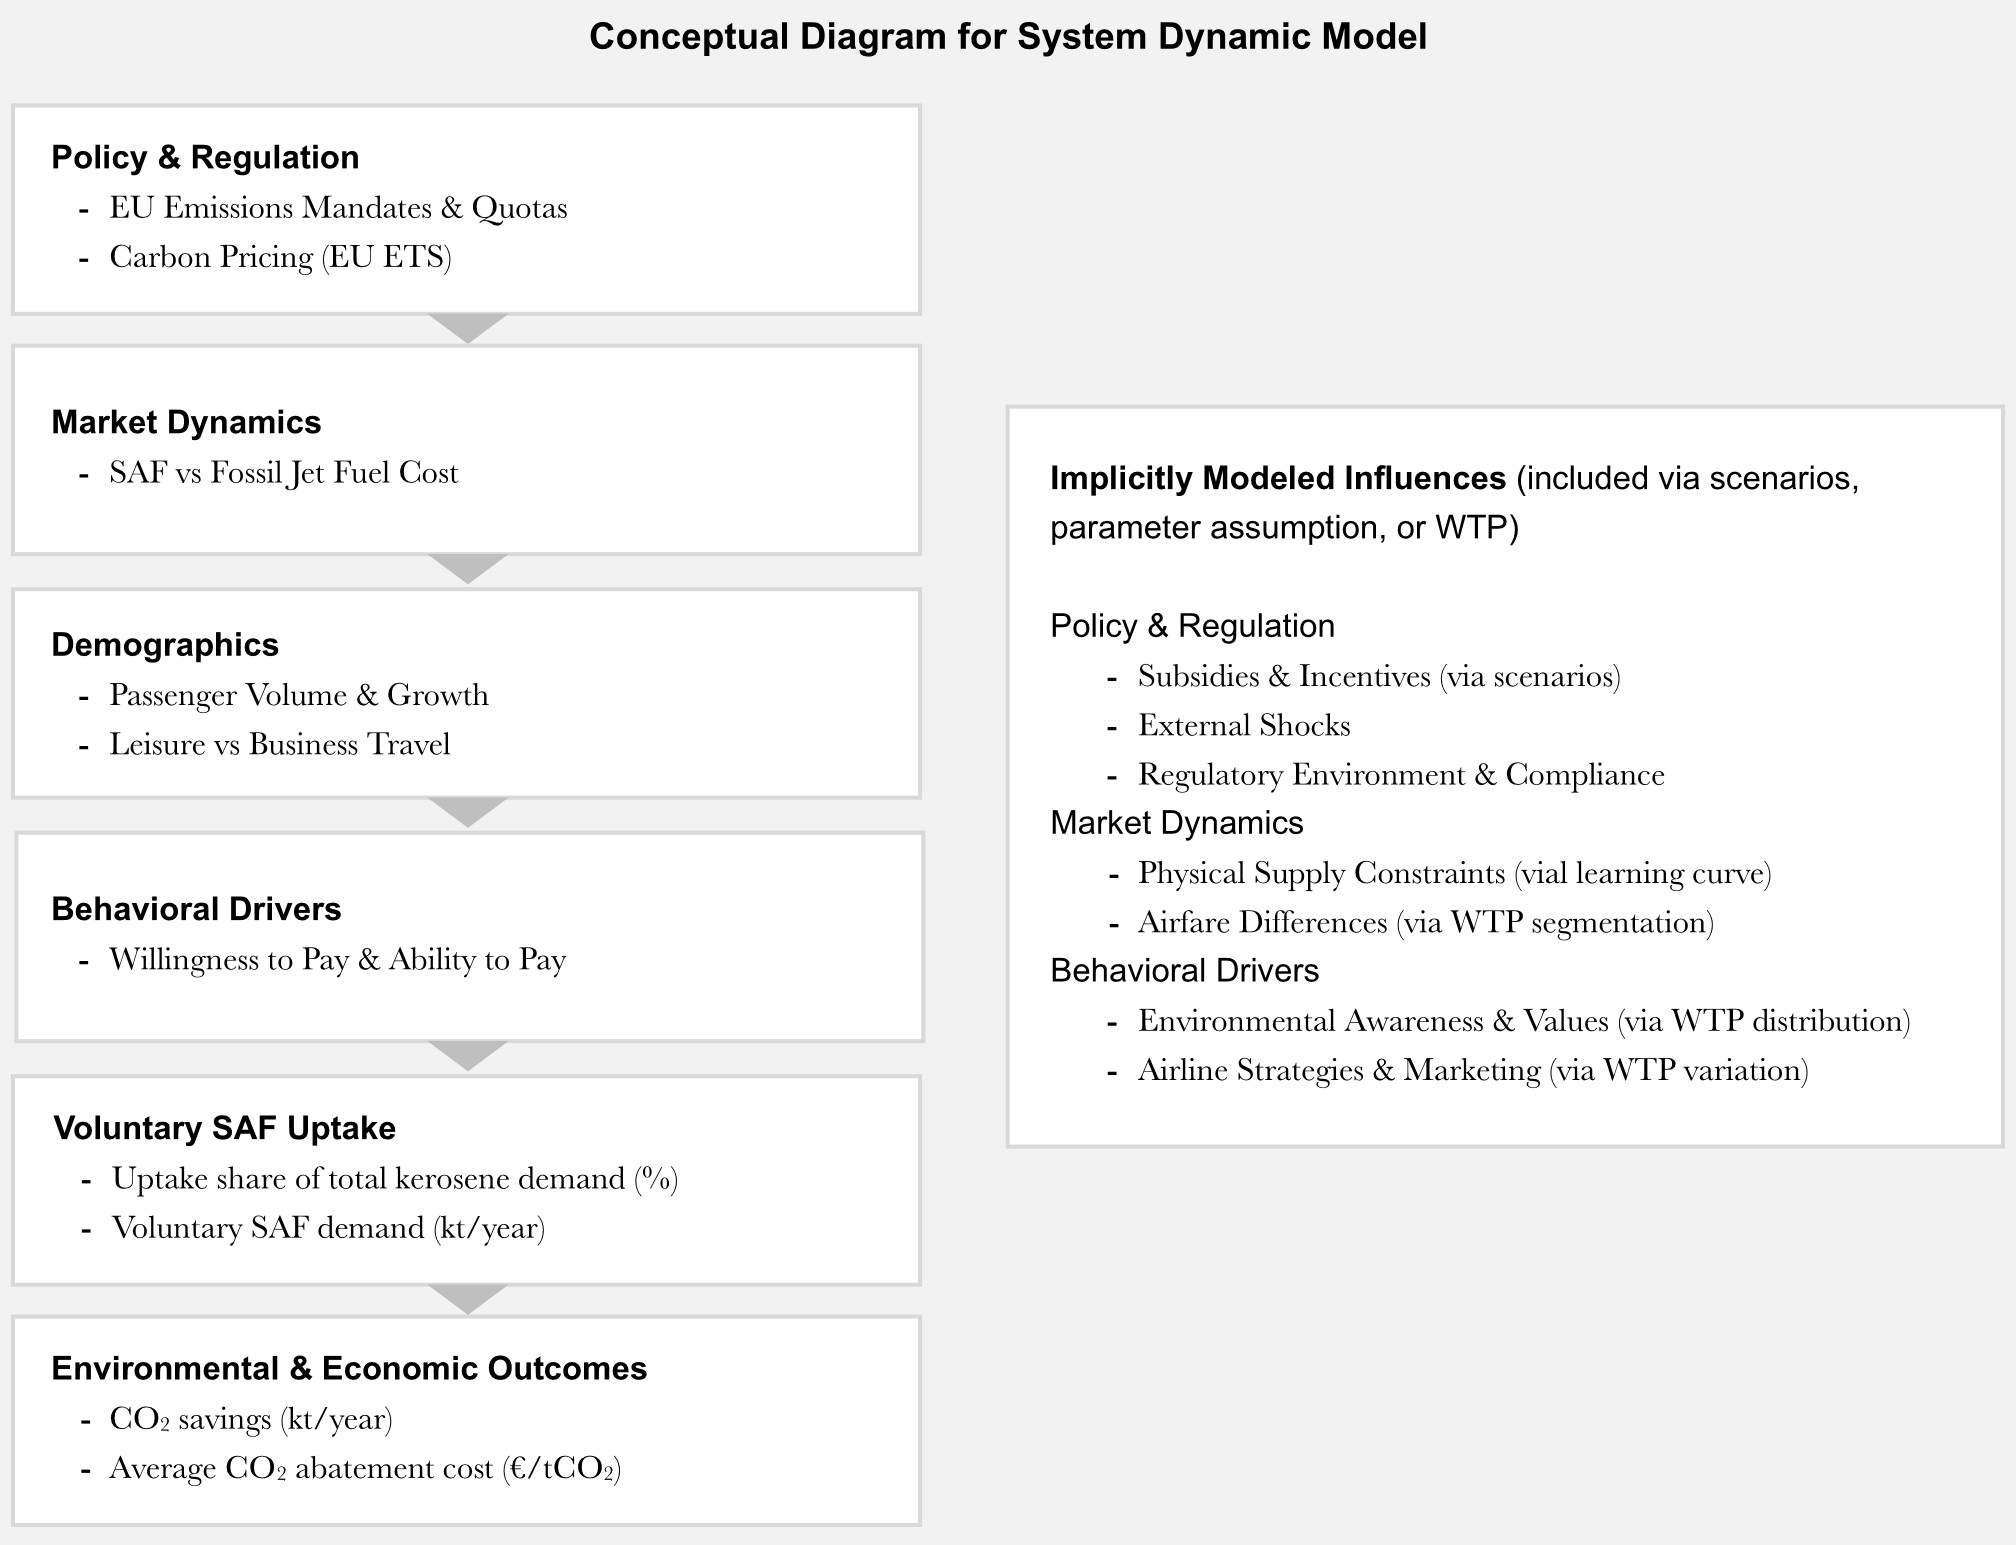Click the "Leisure vs Business Travel" item
The image size is (2016, 1545).
(279, 745)
